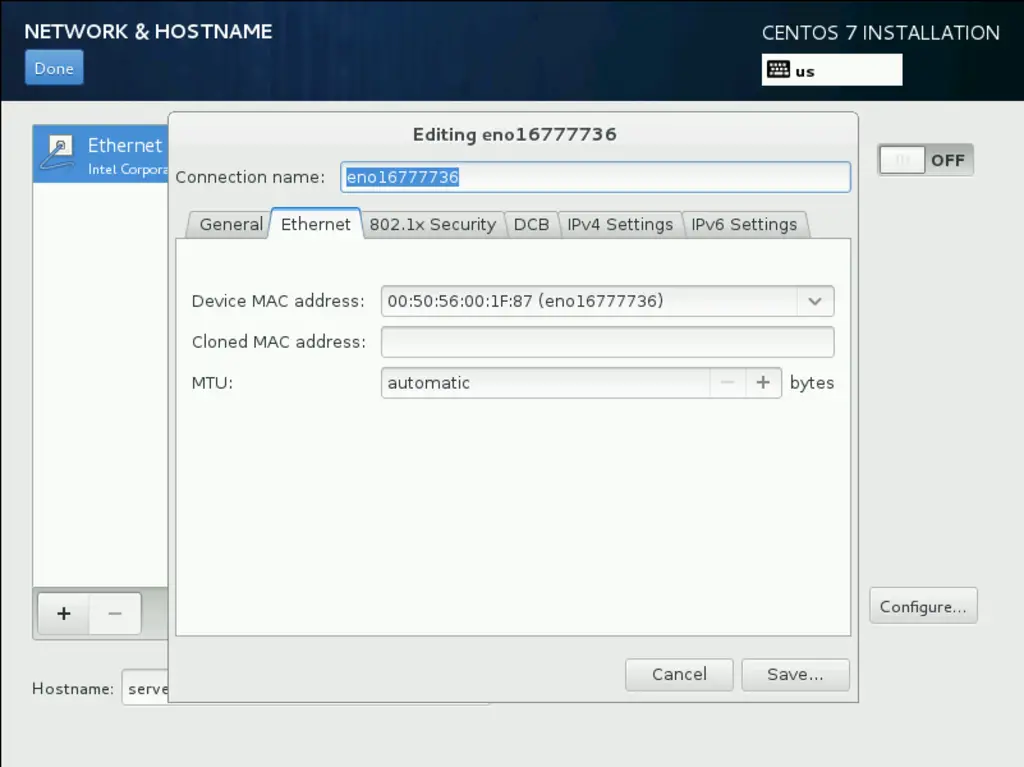Switch to the Ethernet tab

pyautogui.click(x=316, y=224)
